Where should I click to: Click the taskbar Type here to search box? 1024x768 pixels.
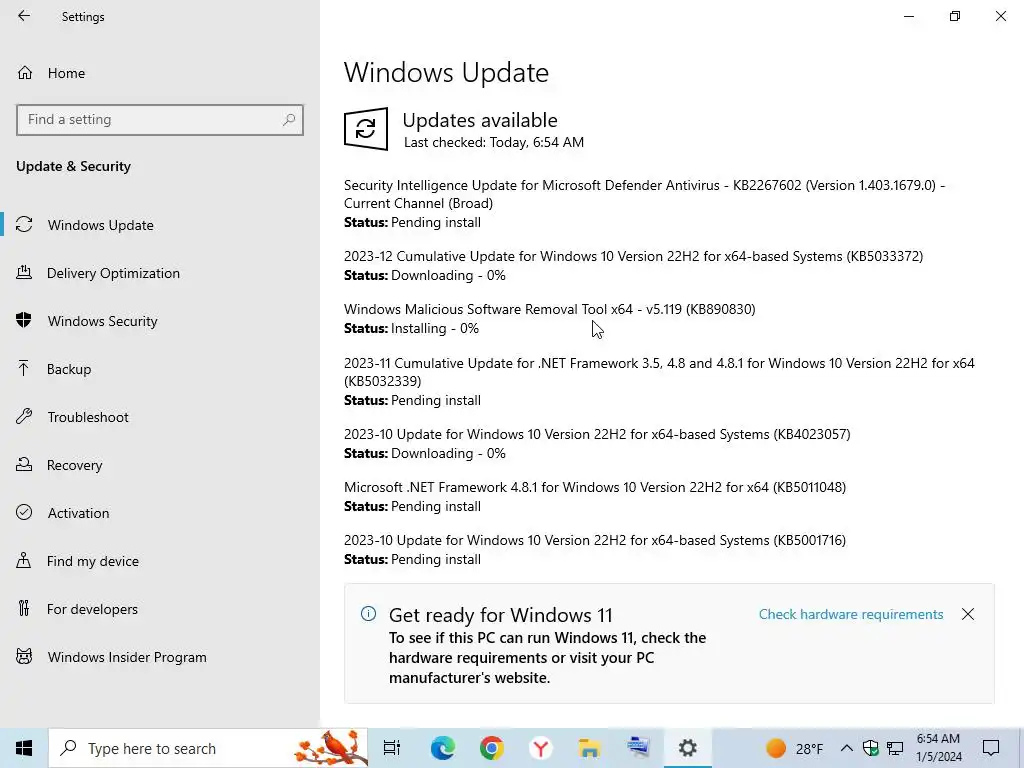pyautogui.click(x=208, y=748)
